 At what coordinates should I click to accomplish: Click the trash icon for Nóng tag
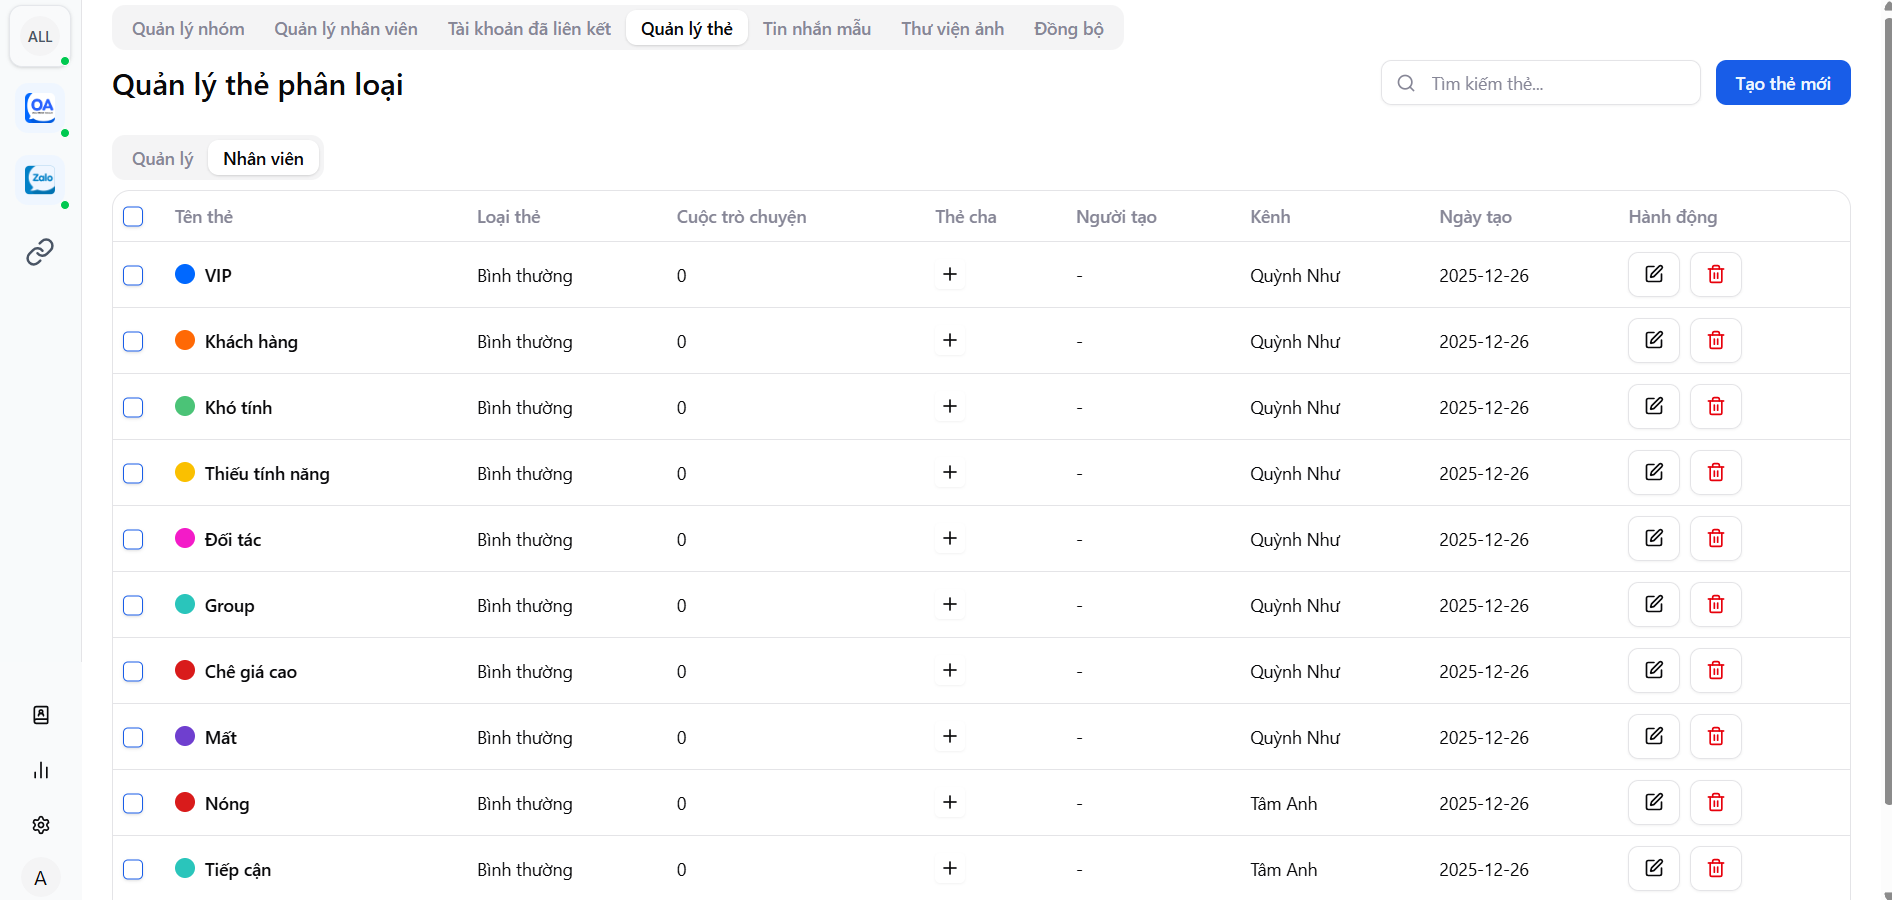(1715, 803)
